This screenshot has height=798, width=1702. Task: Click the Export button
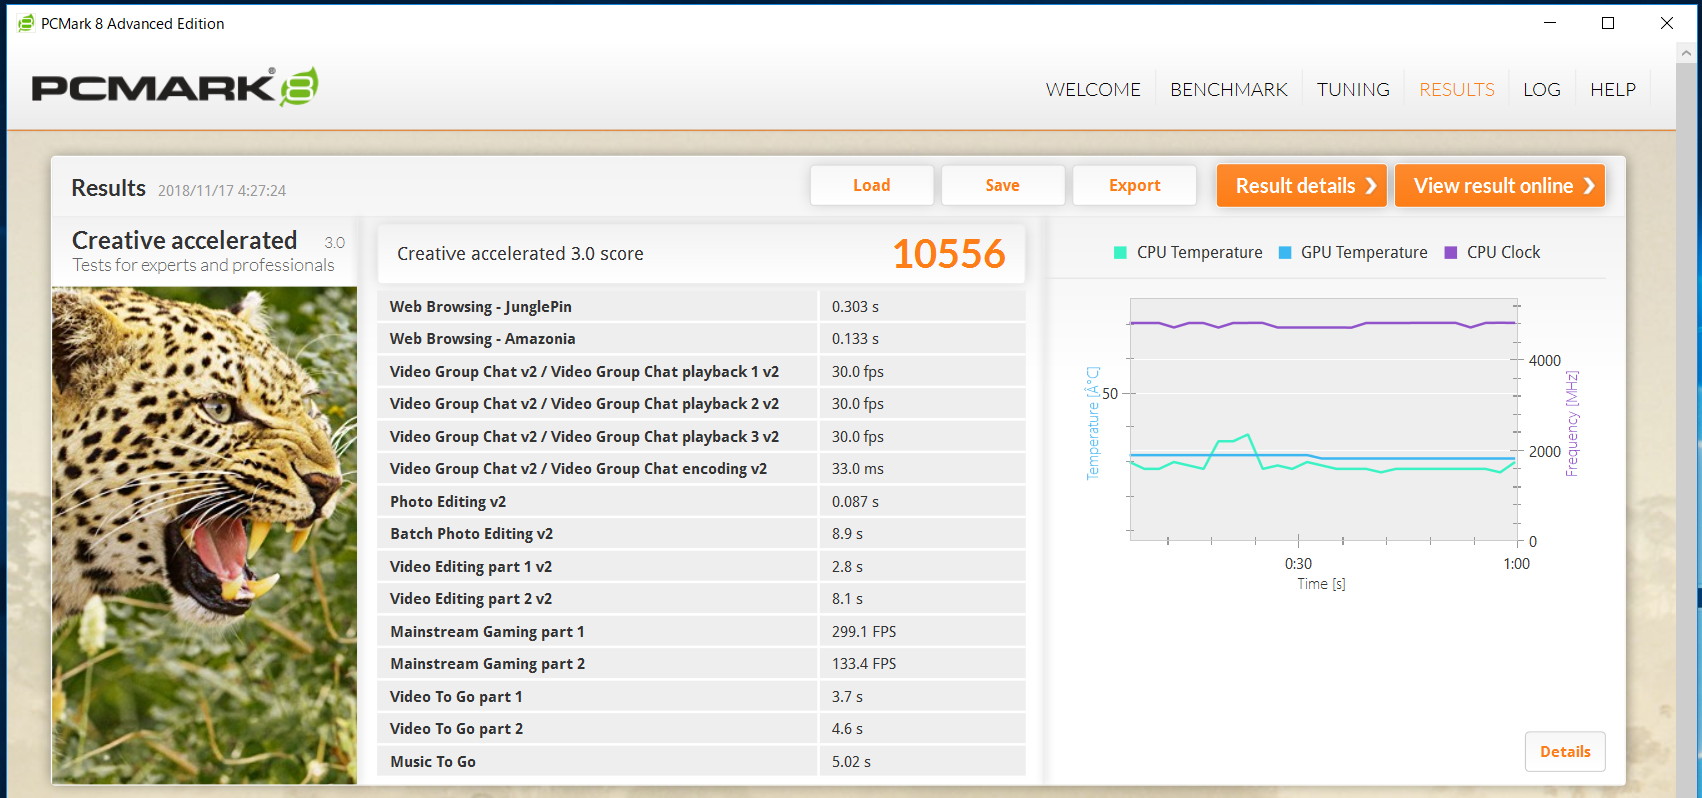pos(1134,185)
